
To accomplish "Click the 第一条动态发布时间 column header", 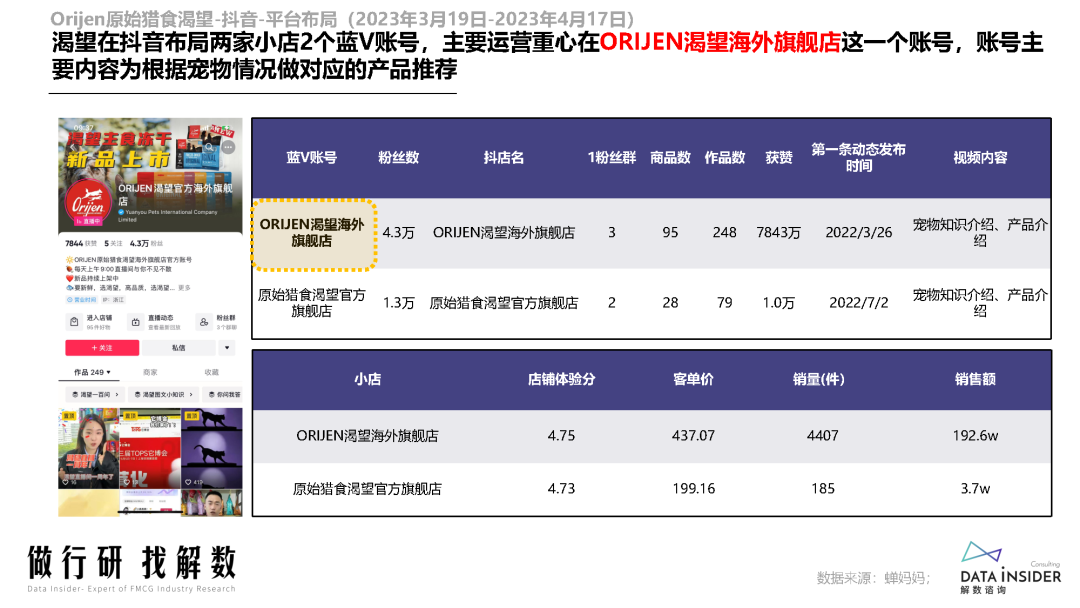I will click(x=858, y=158).
